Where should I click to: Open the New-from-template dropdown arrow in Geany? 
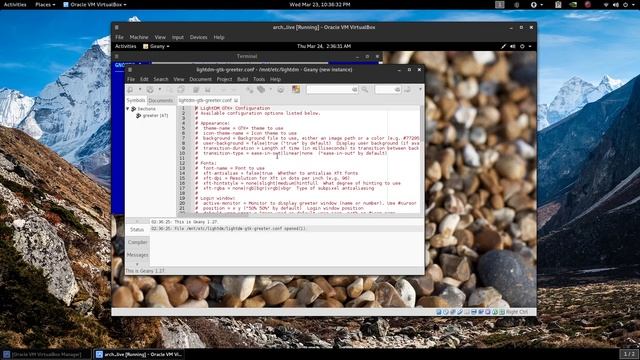140,89
